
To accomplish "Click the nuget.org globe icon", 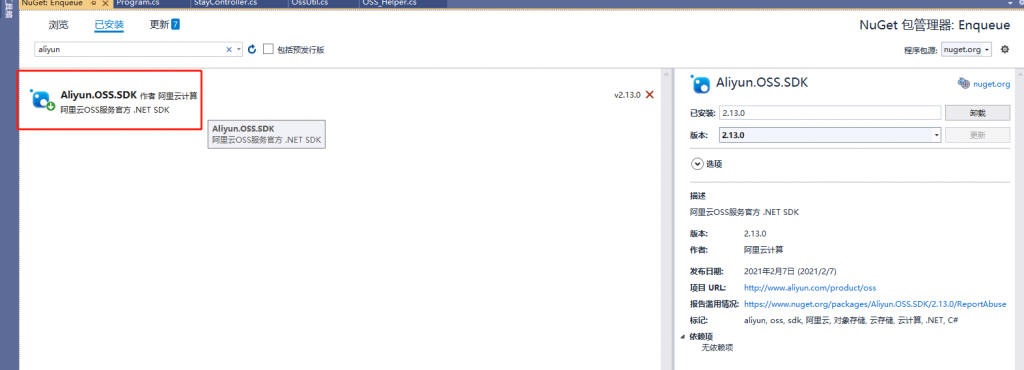I will point(963,83).
